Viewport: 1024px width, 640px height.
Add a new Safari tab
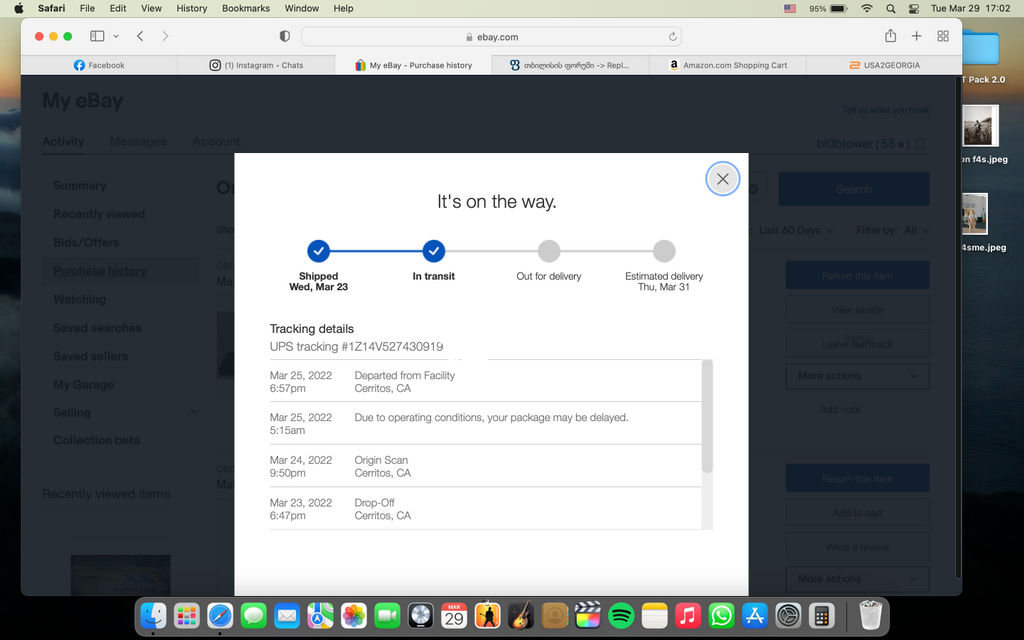pyautogui.click(x=916, y=36)
